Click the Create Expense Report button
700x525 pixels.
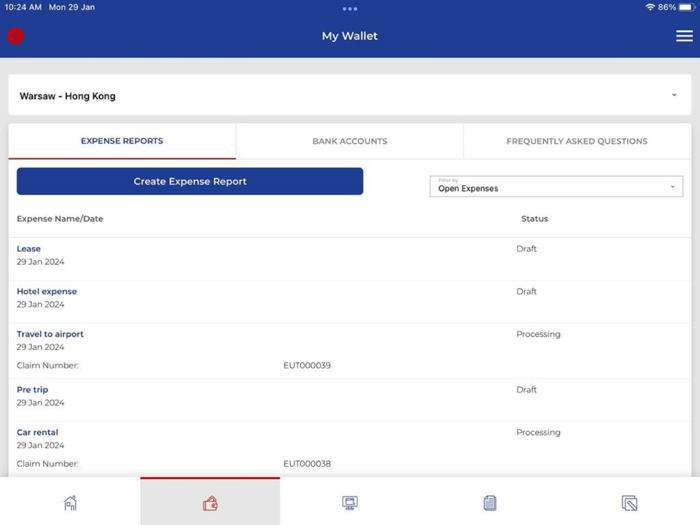click(x=190, y=181)
